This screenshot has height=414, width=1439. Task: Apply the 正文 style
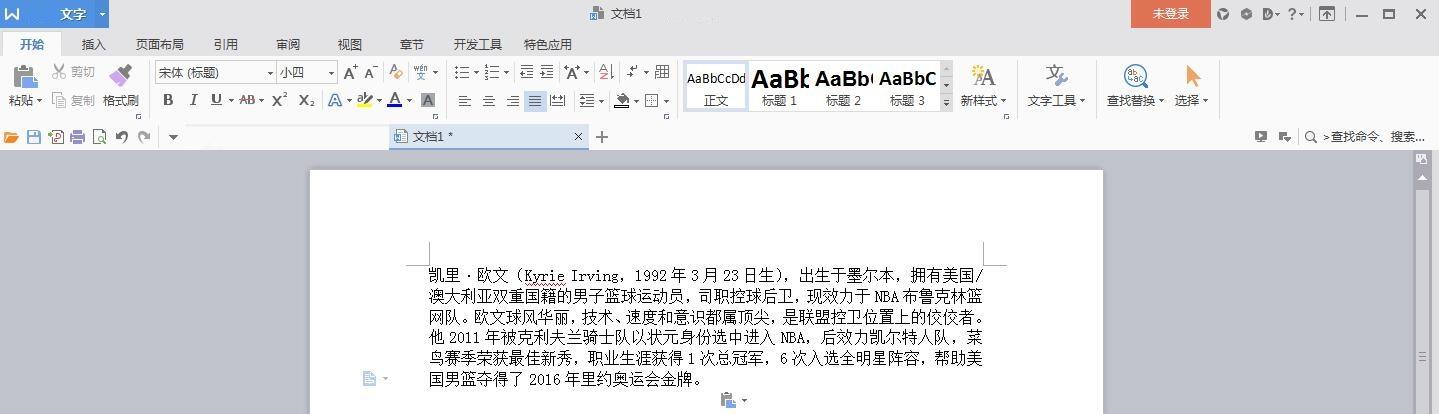[716, 86]
